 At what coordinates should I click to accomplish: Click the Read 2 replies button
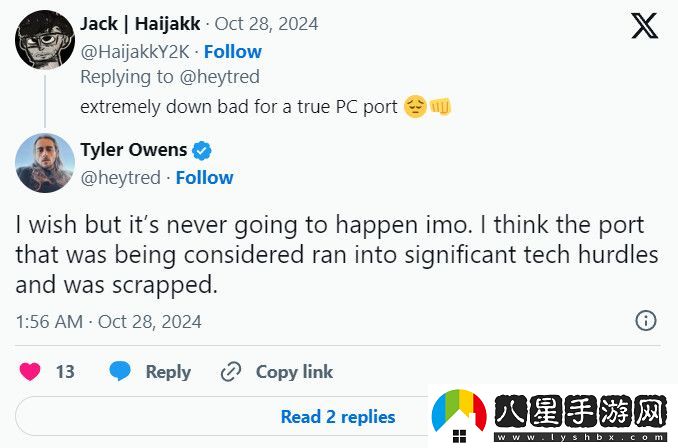pyautogui.click(x=338, y=417)
